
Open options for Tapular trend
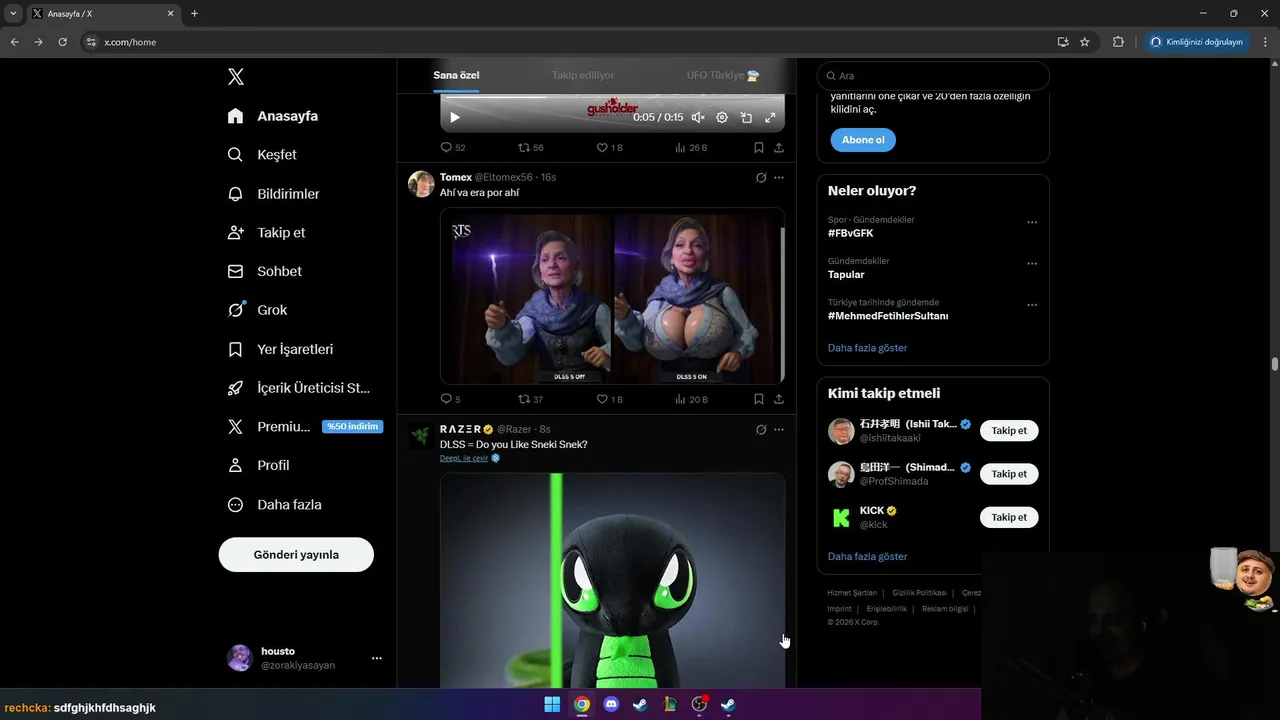(x=1032, y=264)
